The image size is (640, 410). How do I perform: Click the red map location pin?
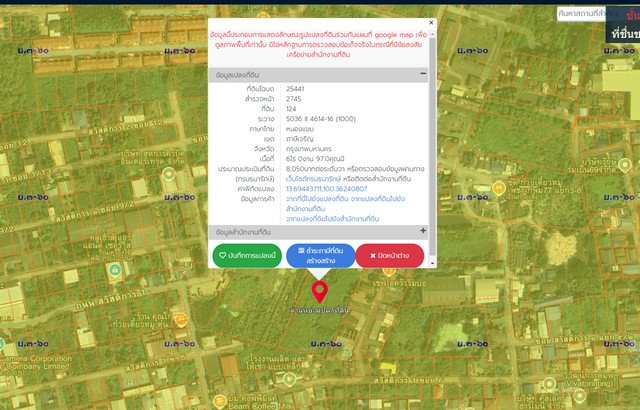[x=320, y=291]
